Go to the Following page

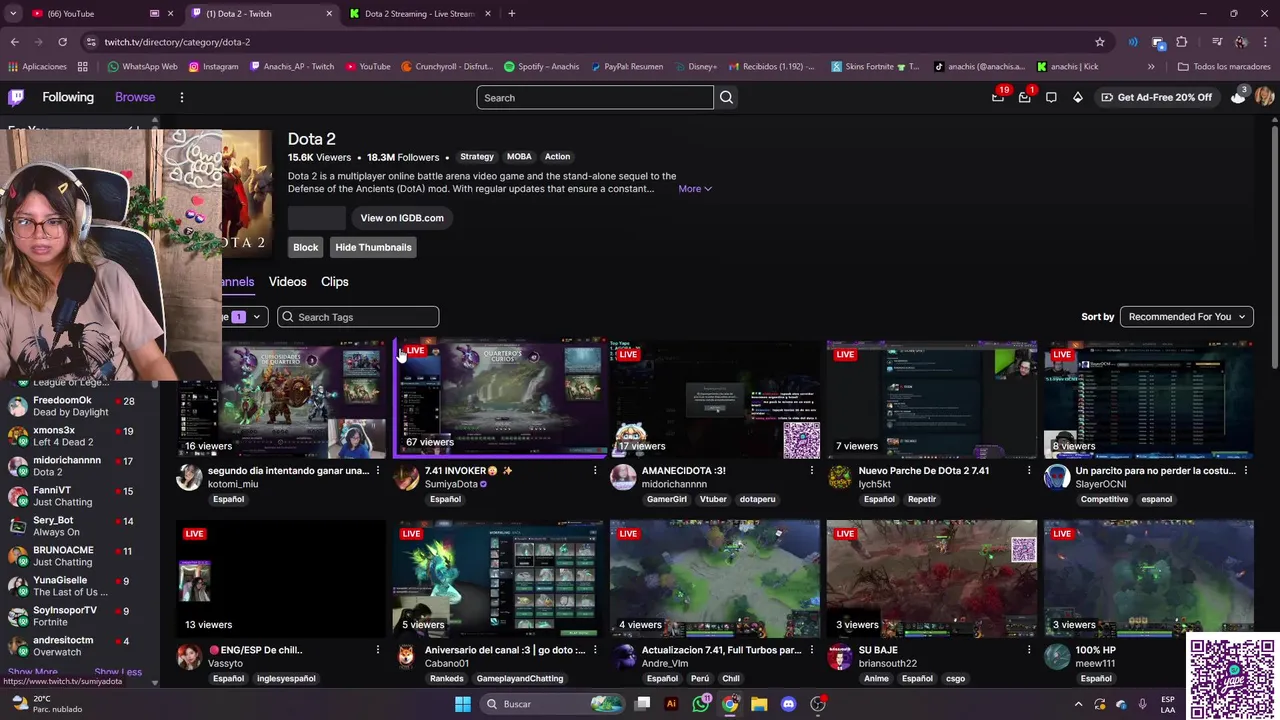[x=68, y=97]
